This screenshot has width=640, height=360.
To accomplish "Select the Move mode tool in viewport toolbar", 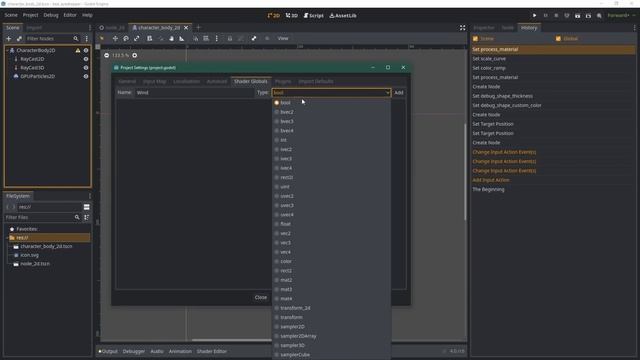I will tap(115, 38).
